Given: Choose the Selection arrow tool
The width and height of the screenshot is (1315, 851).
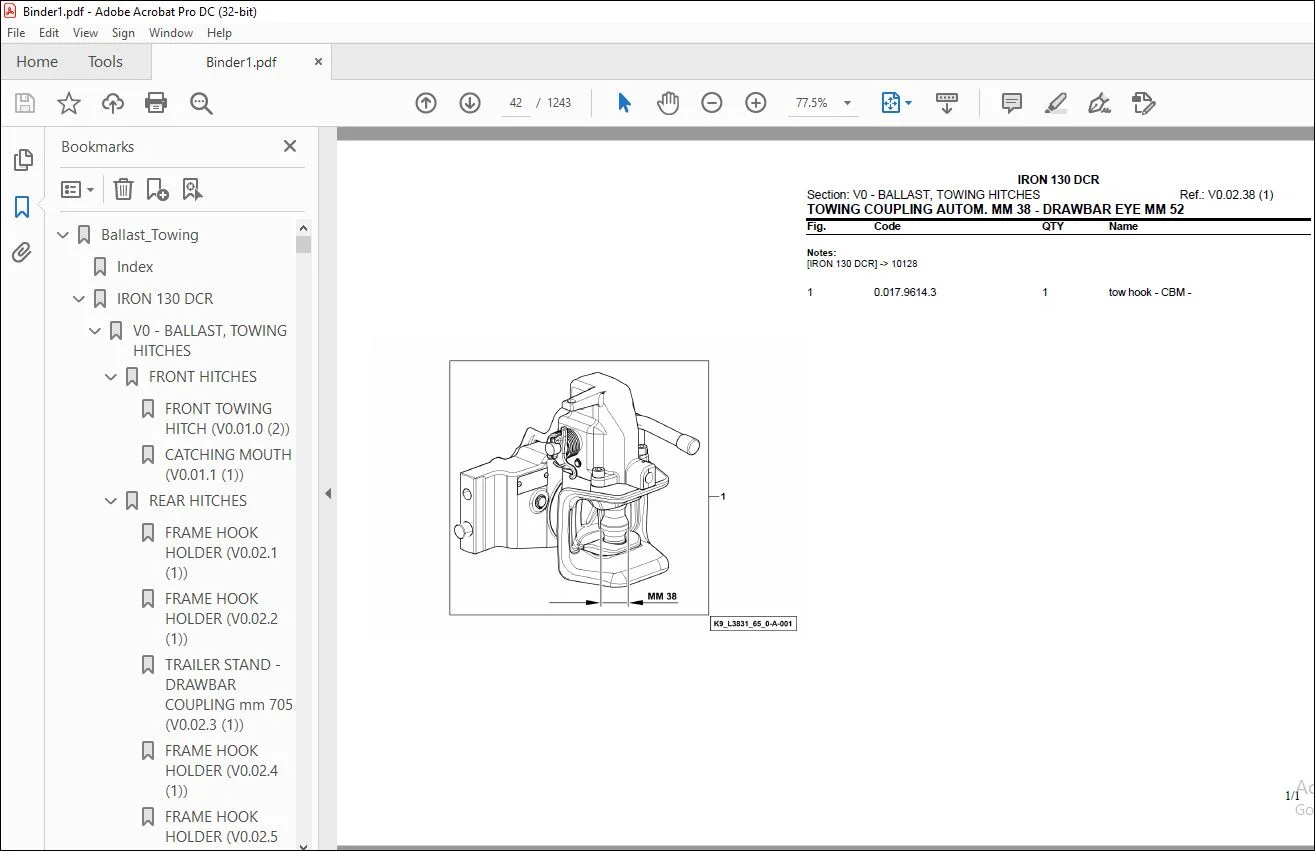Looking at the screenshot, I should tap(624, 103).
